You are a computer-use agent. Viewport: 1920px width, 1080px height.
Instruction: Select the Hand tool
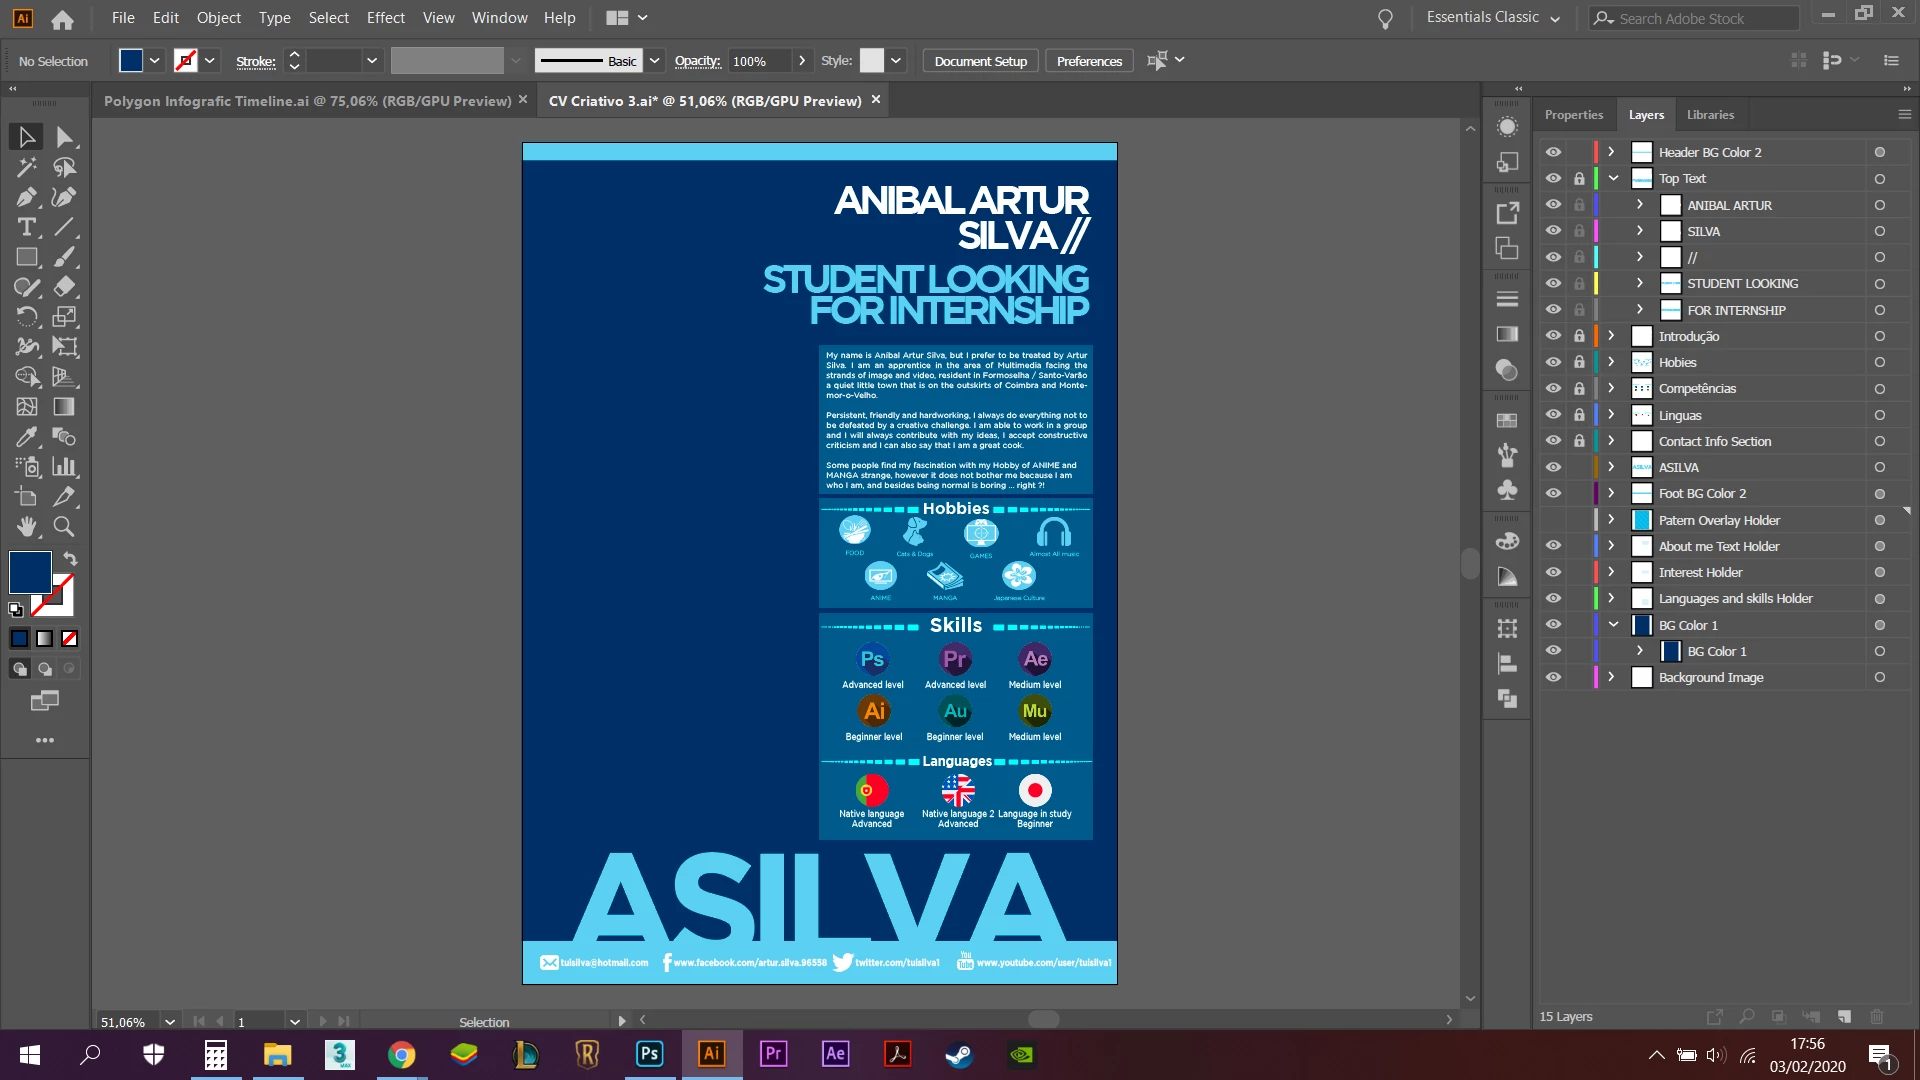(27, 526)
